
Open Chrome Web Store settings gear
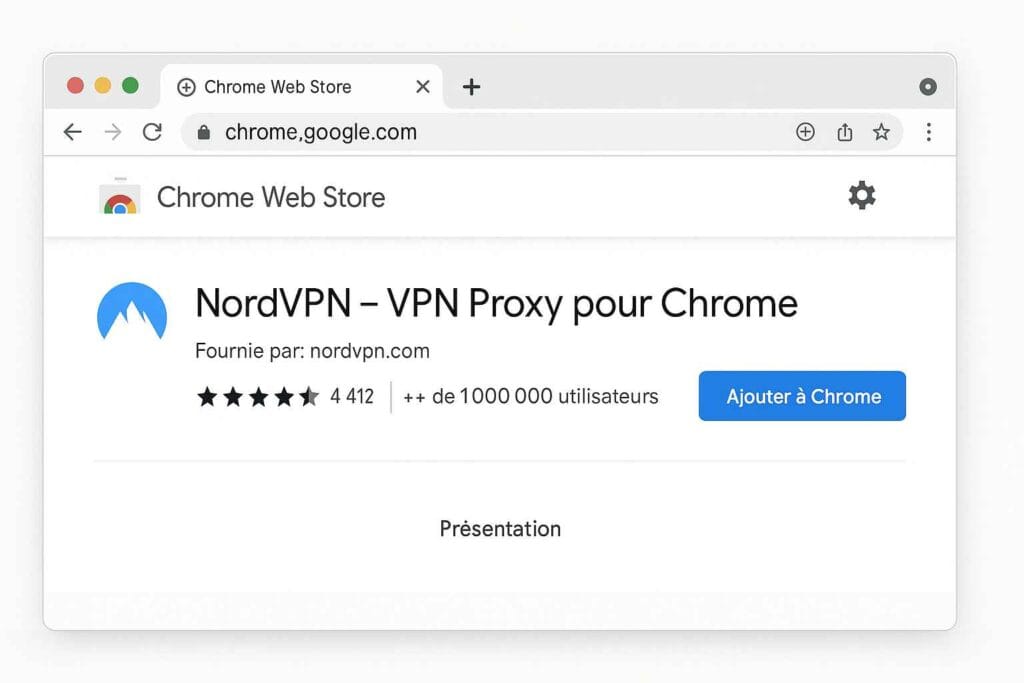tap(862, 196)
